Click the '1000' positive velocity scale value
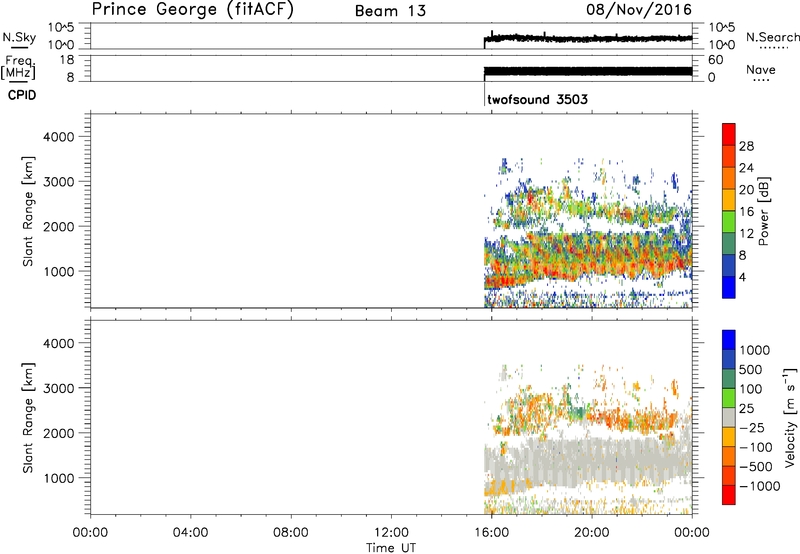Viewport: 800px width, 554px height. [754, 350]
